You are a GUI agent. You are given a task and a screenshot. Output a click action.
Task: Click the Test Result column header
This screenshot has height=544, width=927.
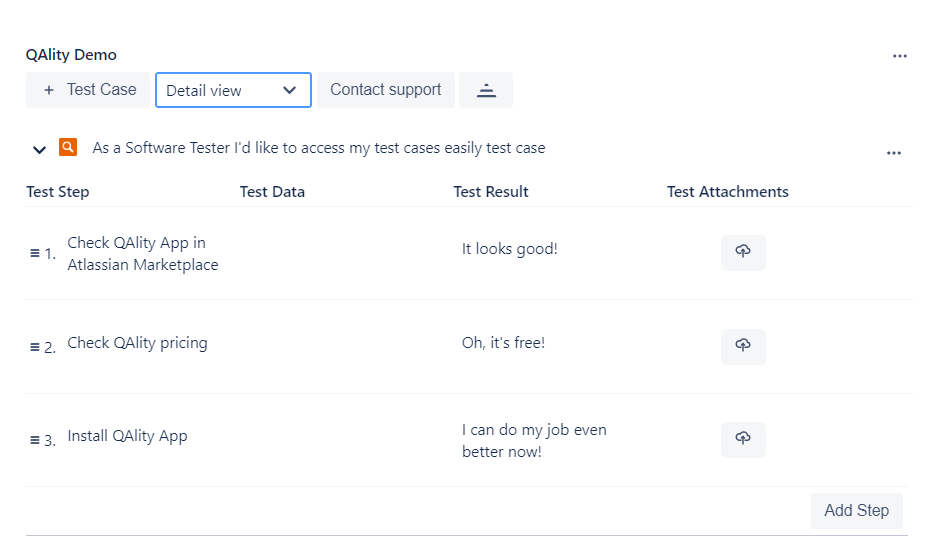(491, 192)
